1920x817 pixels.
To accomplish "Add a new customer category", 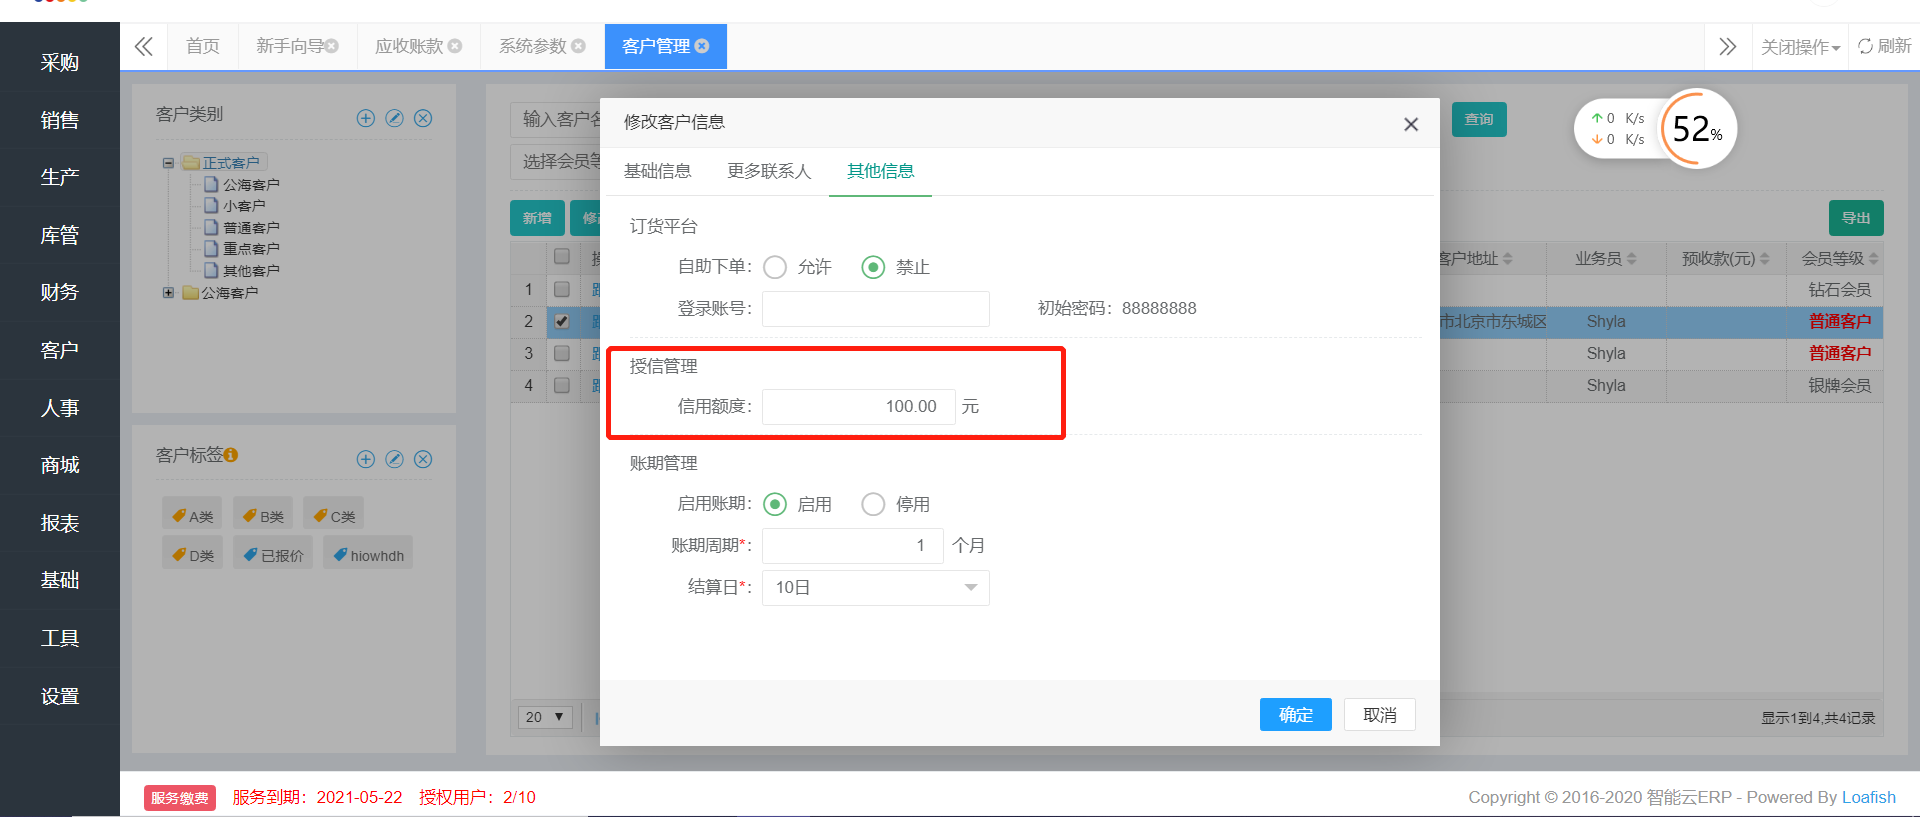I will (x=366, y=118).
